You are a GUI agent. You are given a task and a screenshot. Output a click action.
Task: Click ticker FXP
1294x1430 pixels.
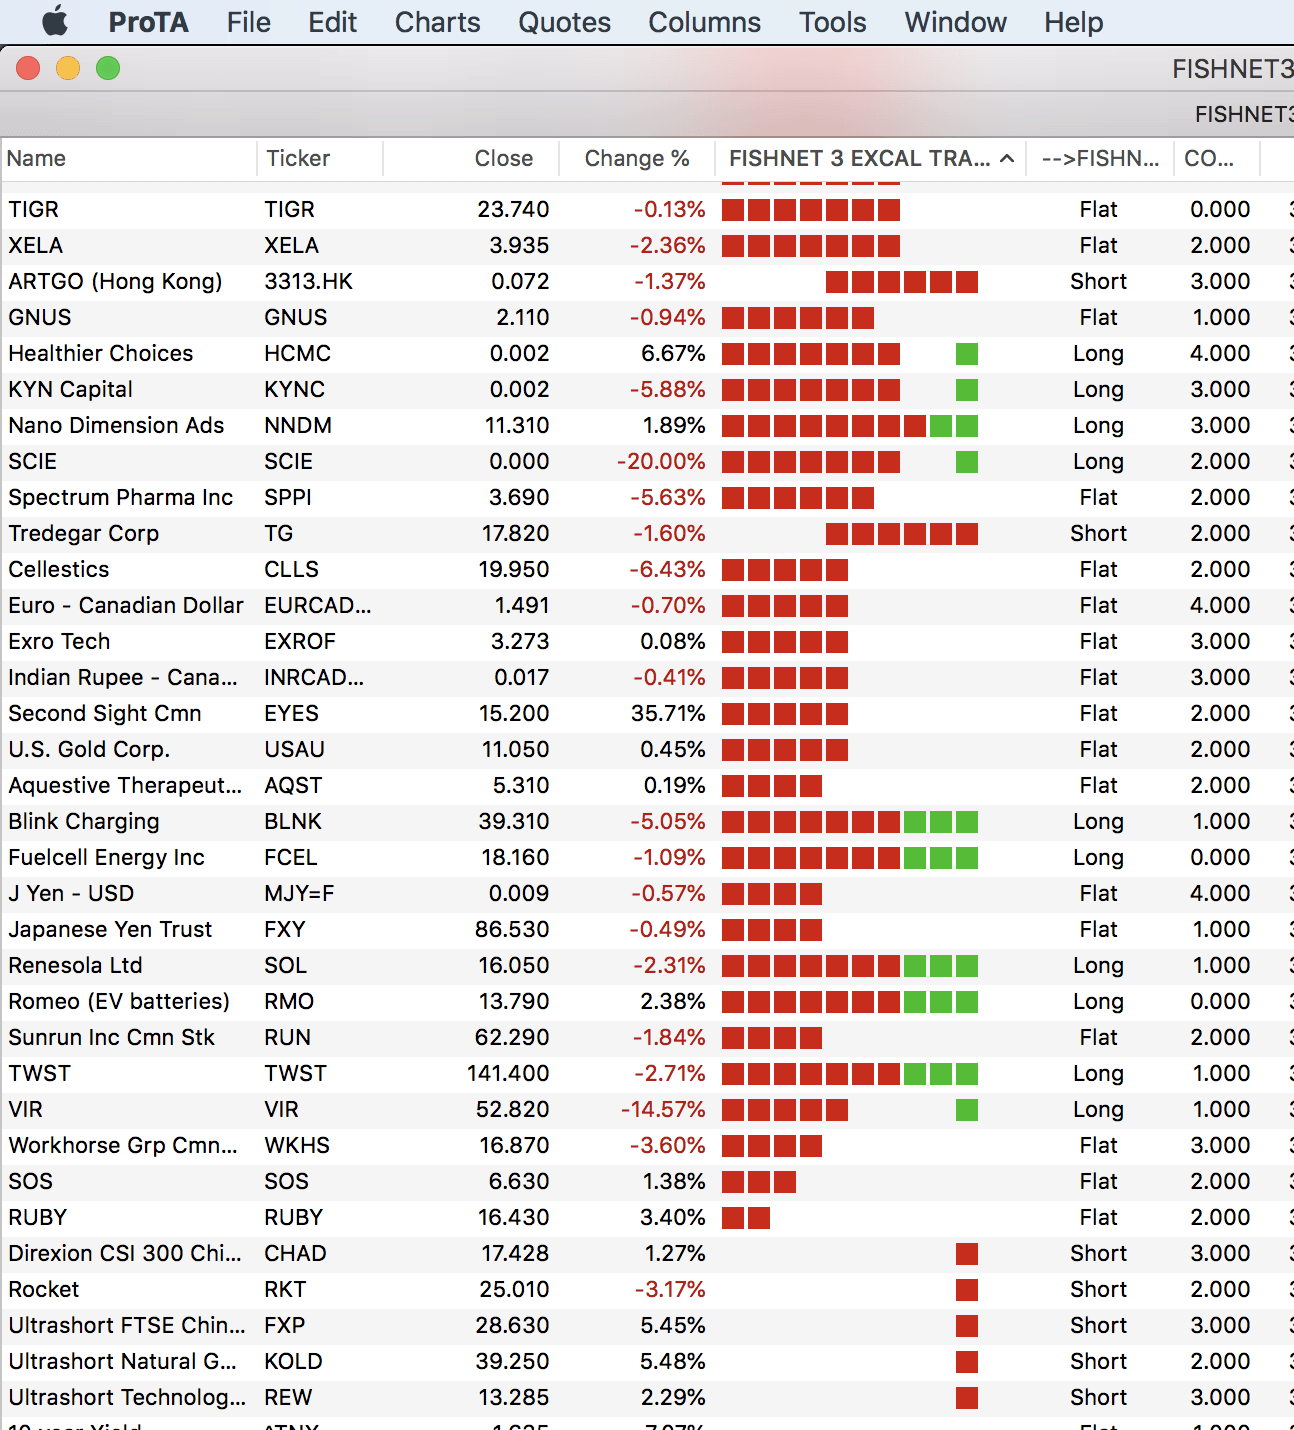(x=284, y=1326)
